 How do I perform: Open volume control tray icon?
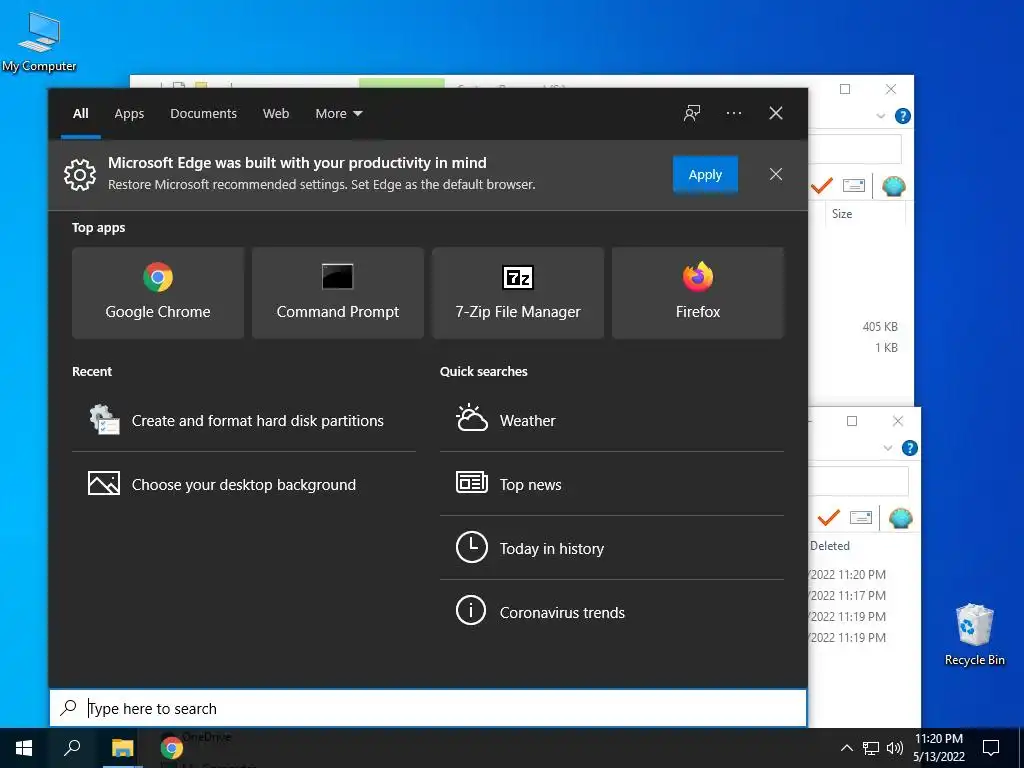[895, 748]
